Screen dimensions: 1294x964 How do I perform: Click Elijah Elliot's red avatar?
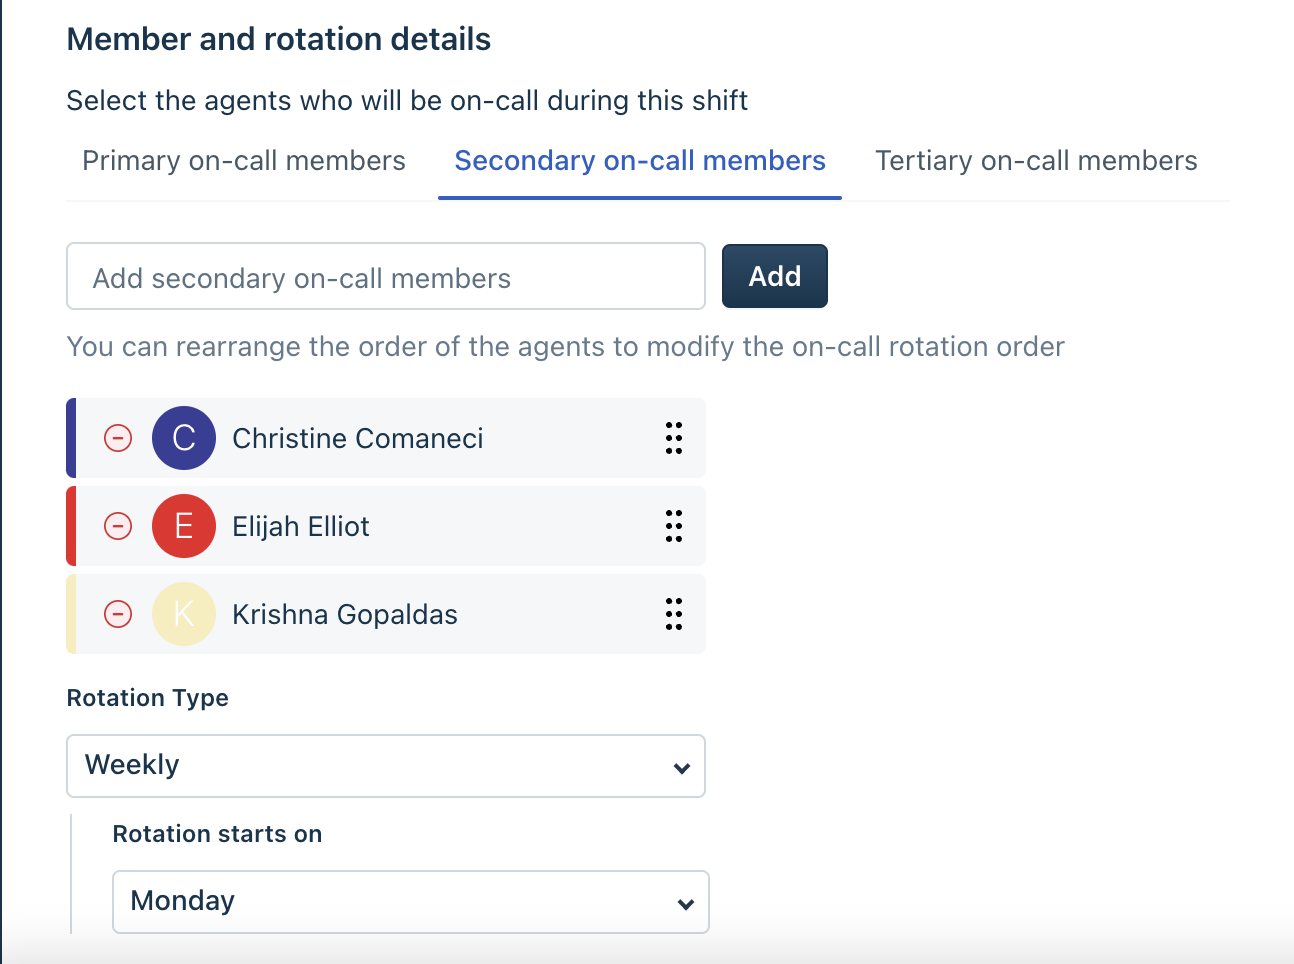point(184,526)
